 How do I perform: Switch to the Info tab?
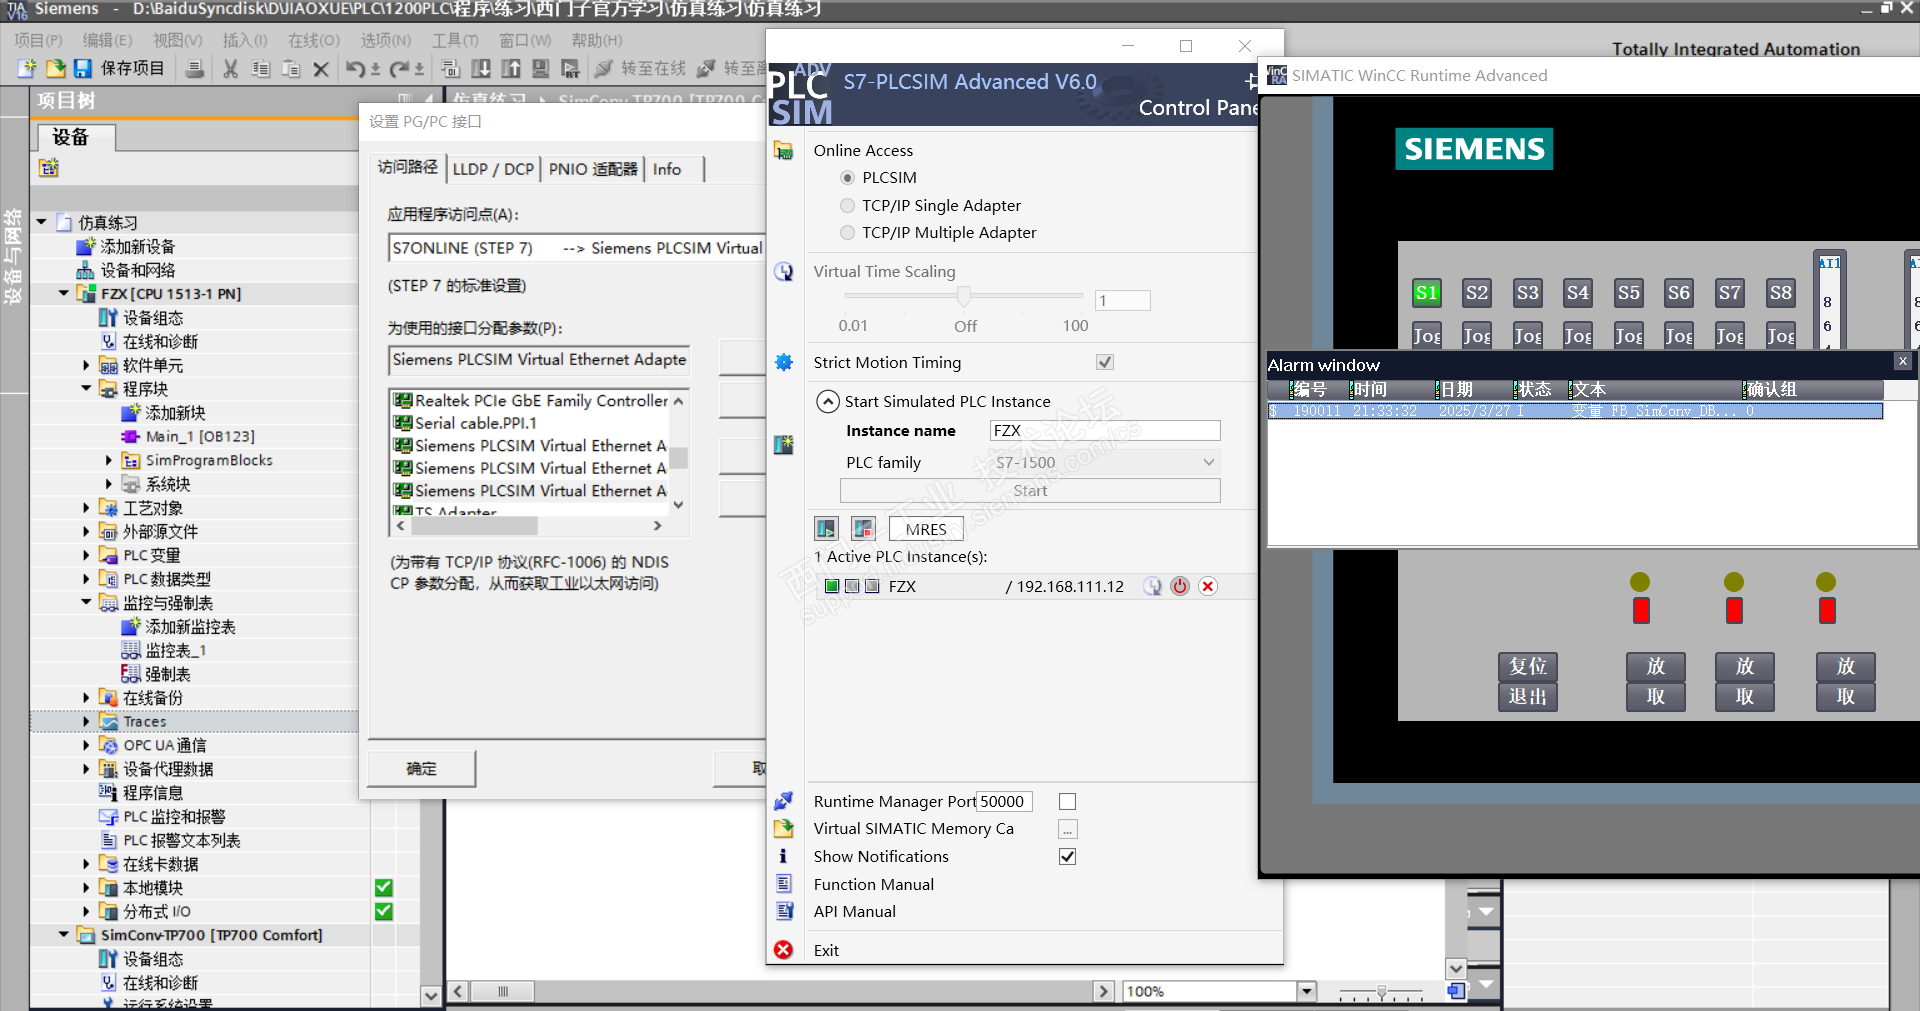click(667, 169)
